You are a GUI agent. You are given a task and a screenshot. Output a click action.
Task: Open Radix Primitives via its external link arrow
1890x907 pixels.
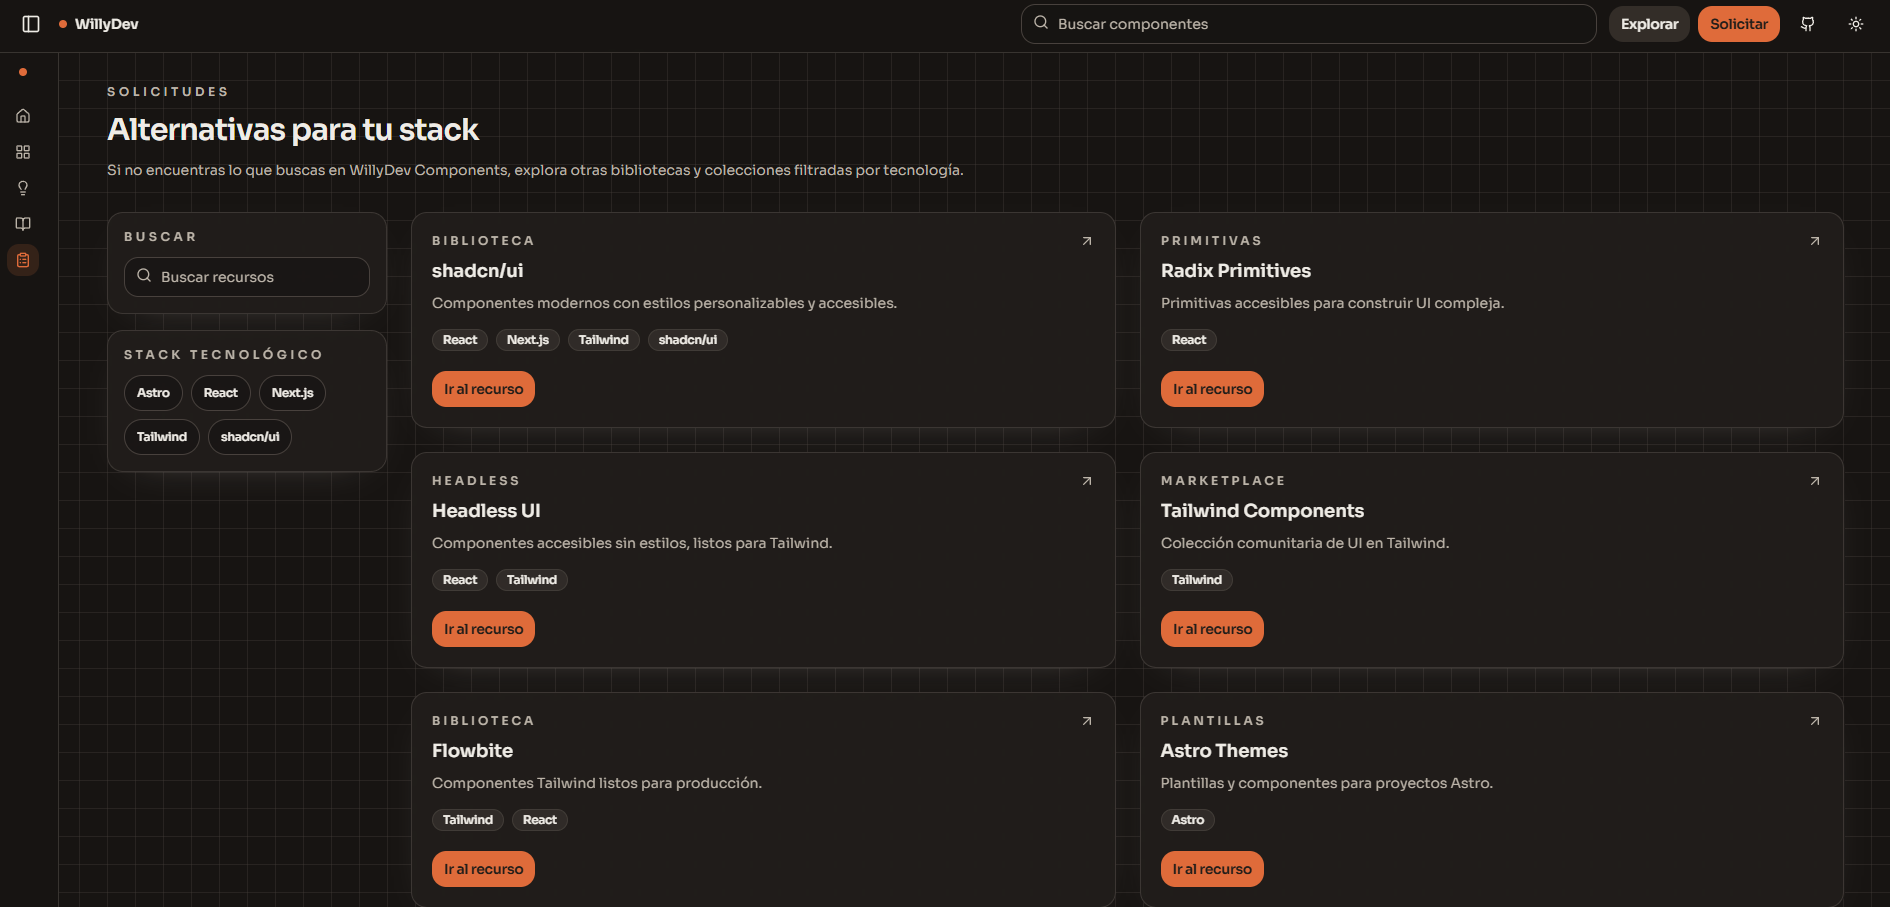1815,241
